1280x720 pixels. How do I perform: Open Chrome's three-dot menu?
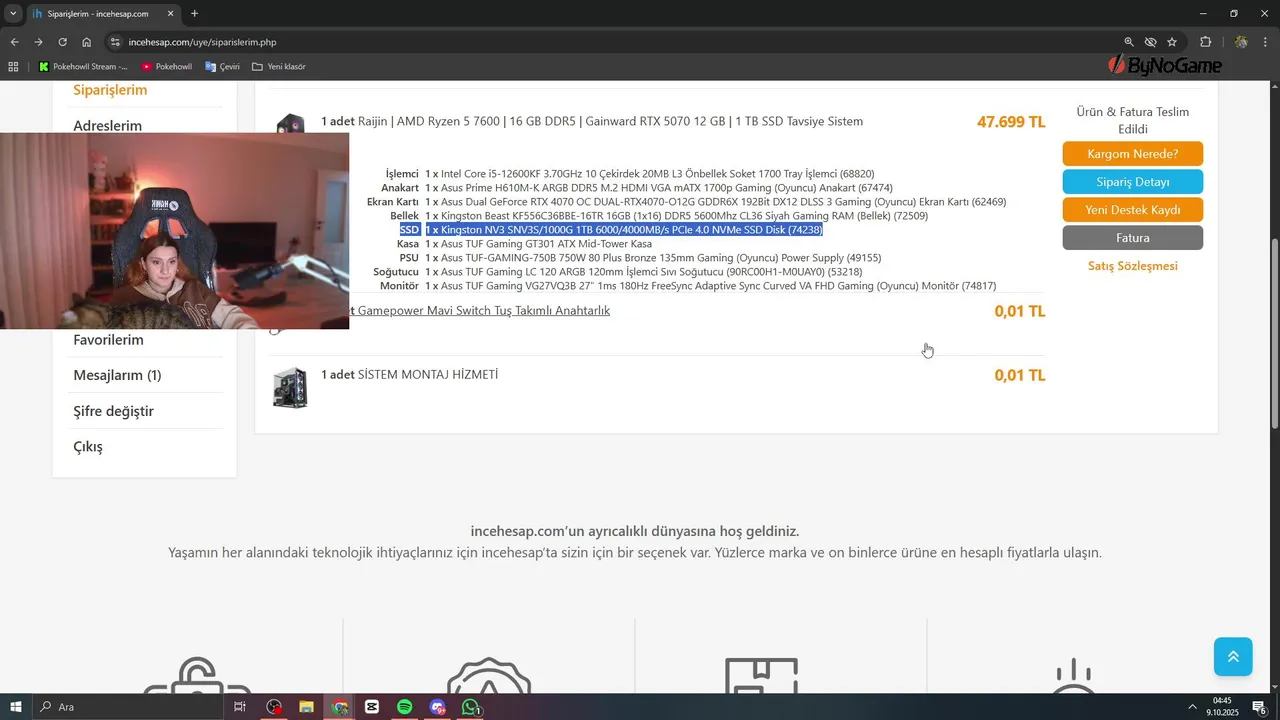(1265, 42)
